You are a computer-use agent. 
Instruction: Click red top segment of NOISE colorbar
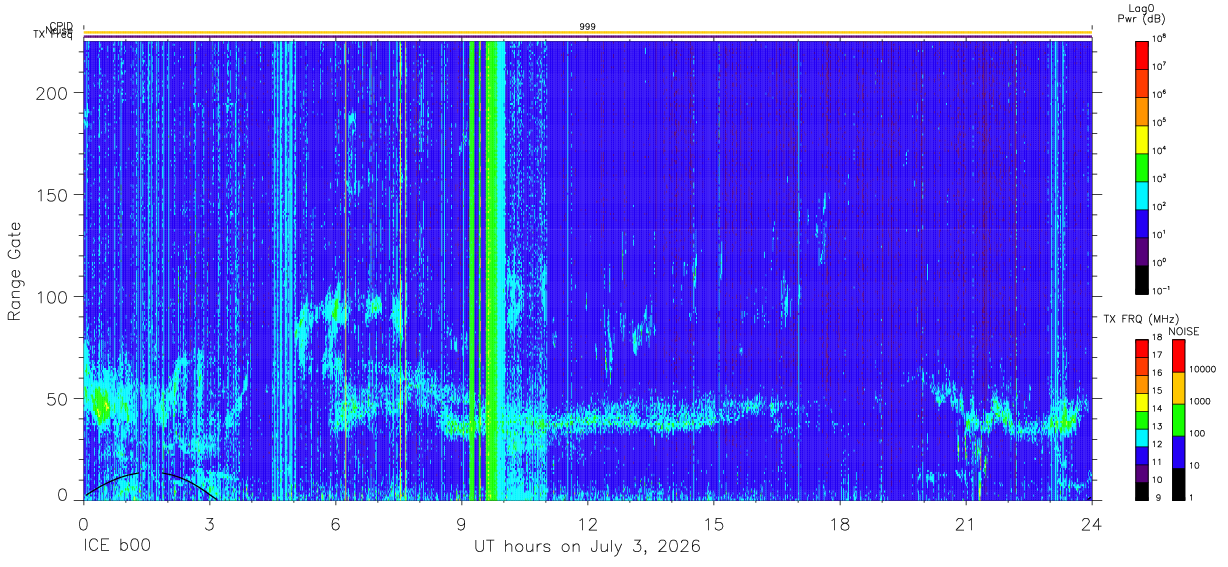(x=1179, y=356)
